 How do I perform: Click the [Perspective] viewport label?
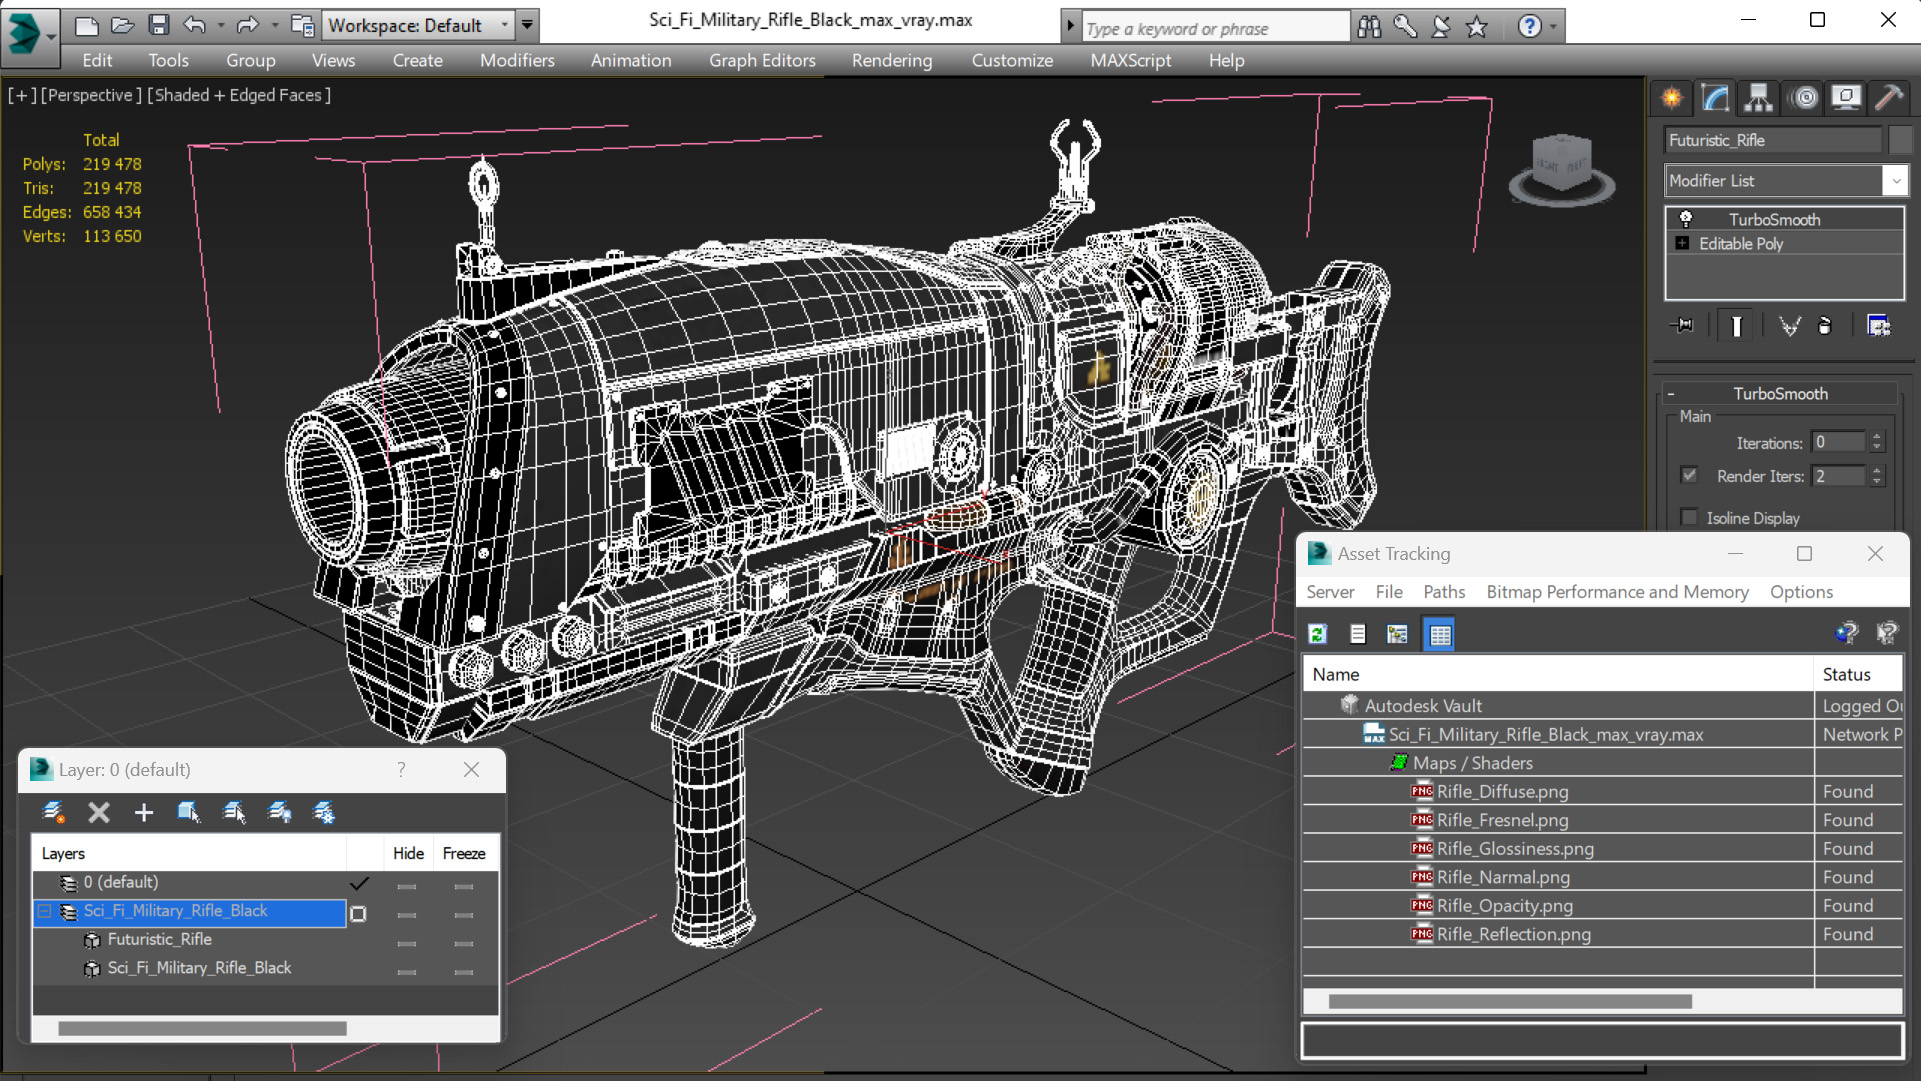pos(91,95)
